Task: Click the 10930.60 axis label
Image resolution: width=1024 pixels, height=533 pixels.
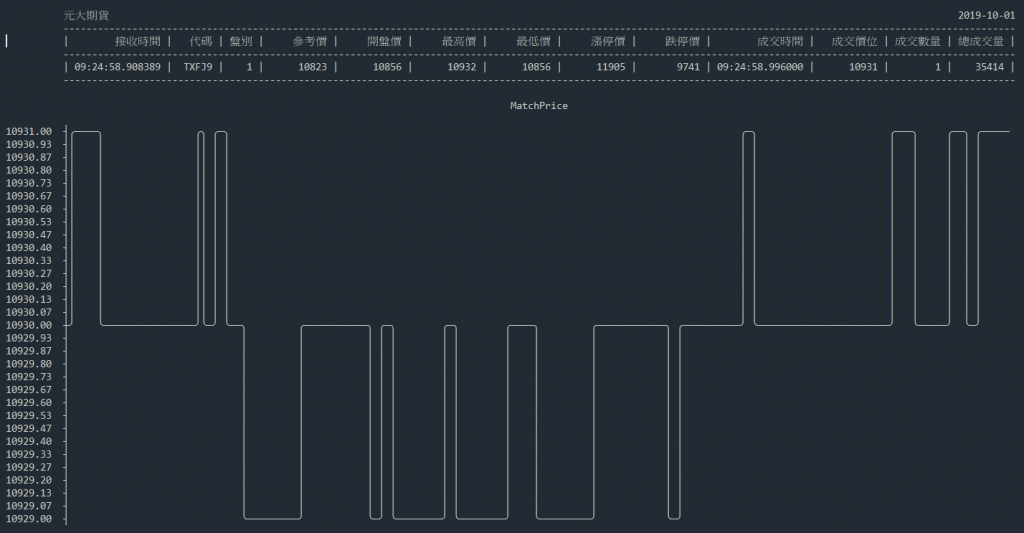Action: (29, 209)
